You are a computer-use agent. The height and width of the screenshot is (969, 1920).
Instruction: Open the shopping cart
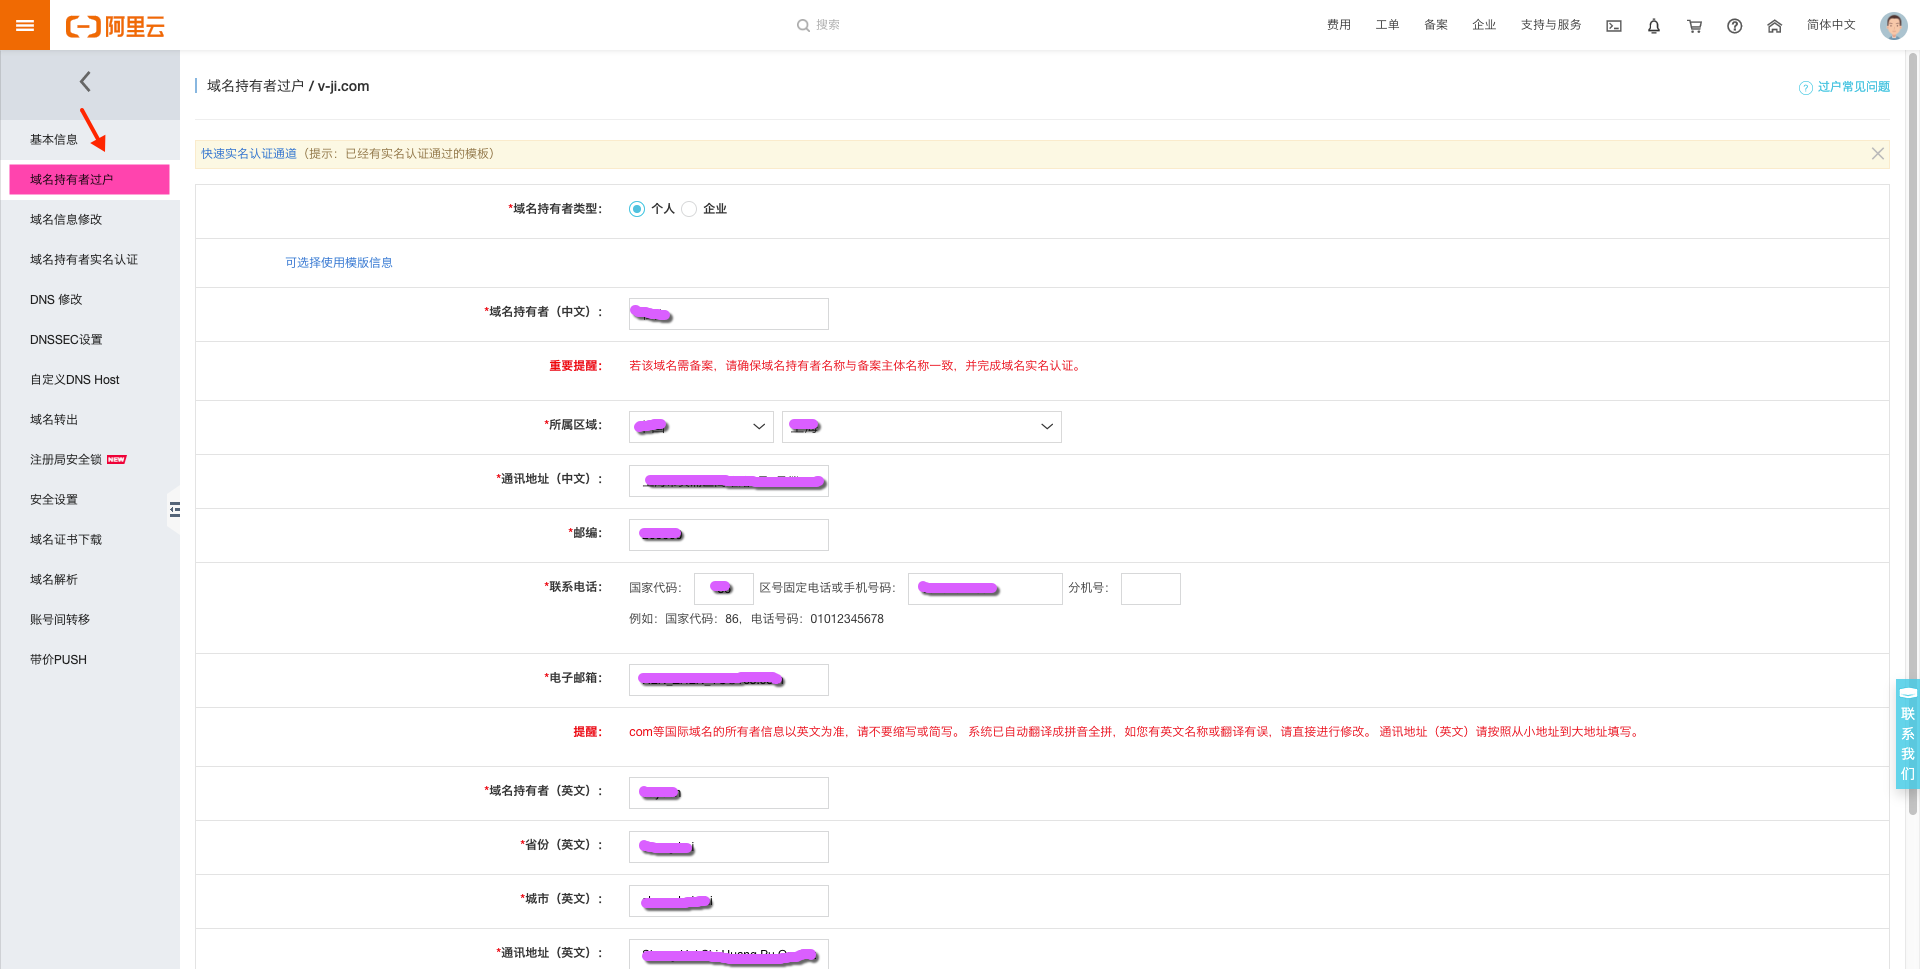(x=1694, y=26)
